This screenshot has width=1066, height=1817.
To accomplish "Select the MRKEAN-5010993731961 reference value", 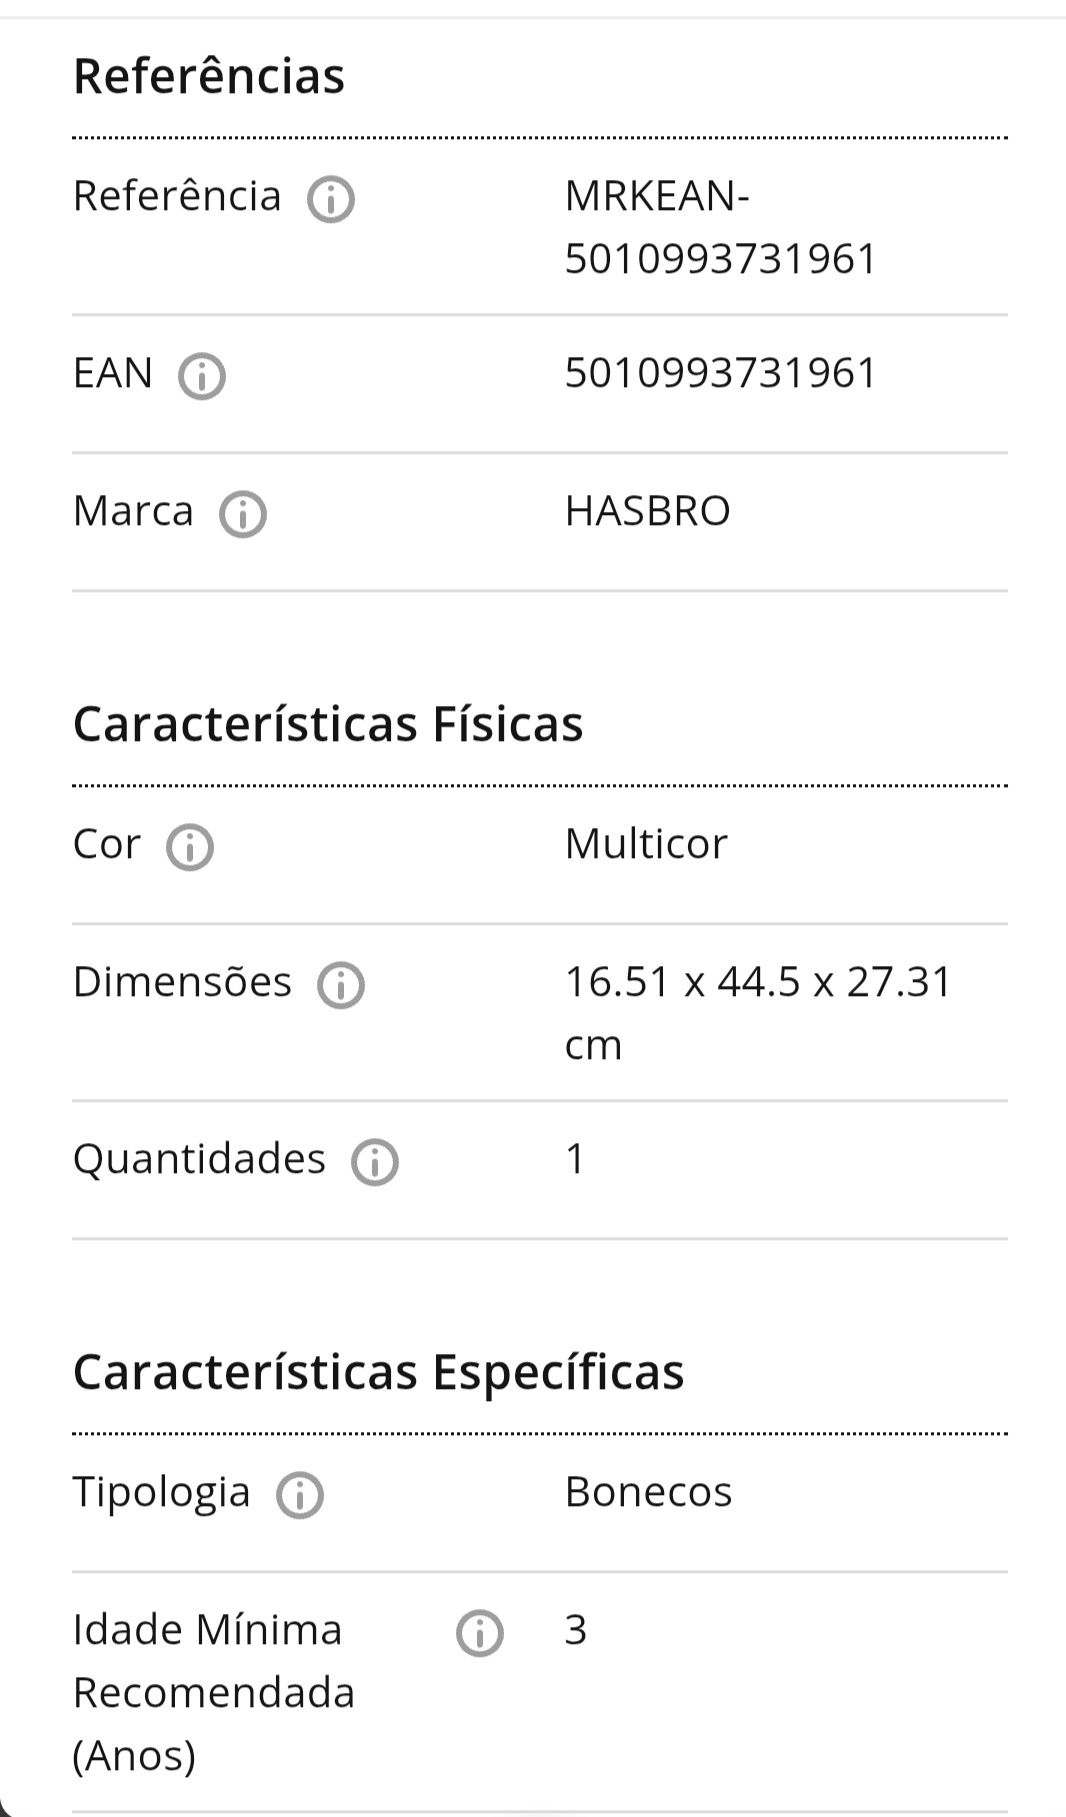I will click(721, 227).
